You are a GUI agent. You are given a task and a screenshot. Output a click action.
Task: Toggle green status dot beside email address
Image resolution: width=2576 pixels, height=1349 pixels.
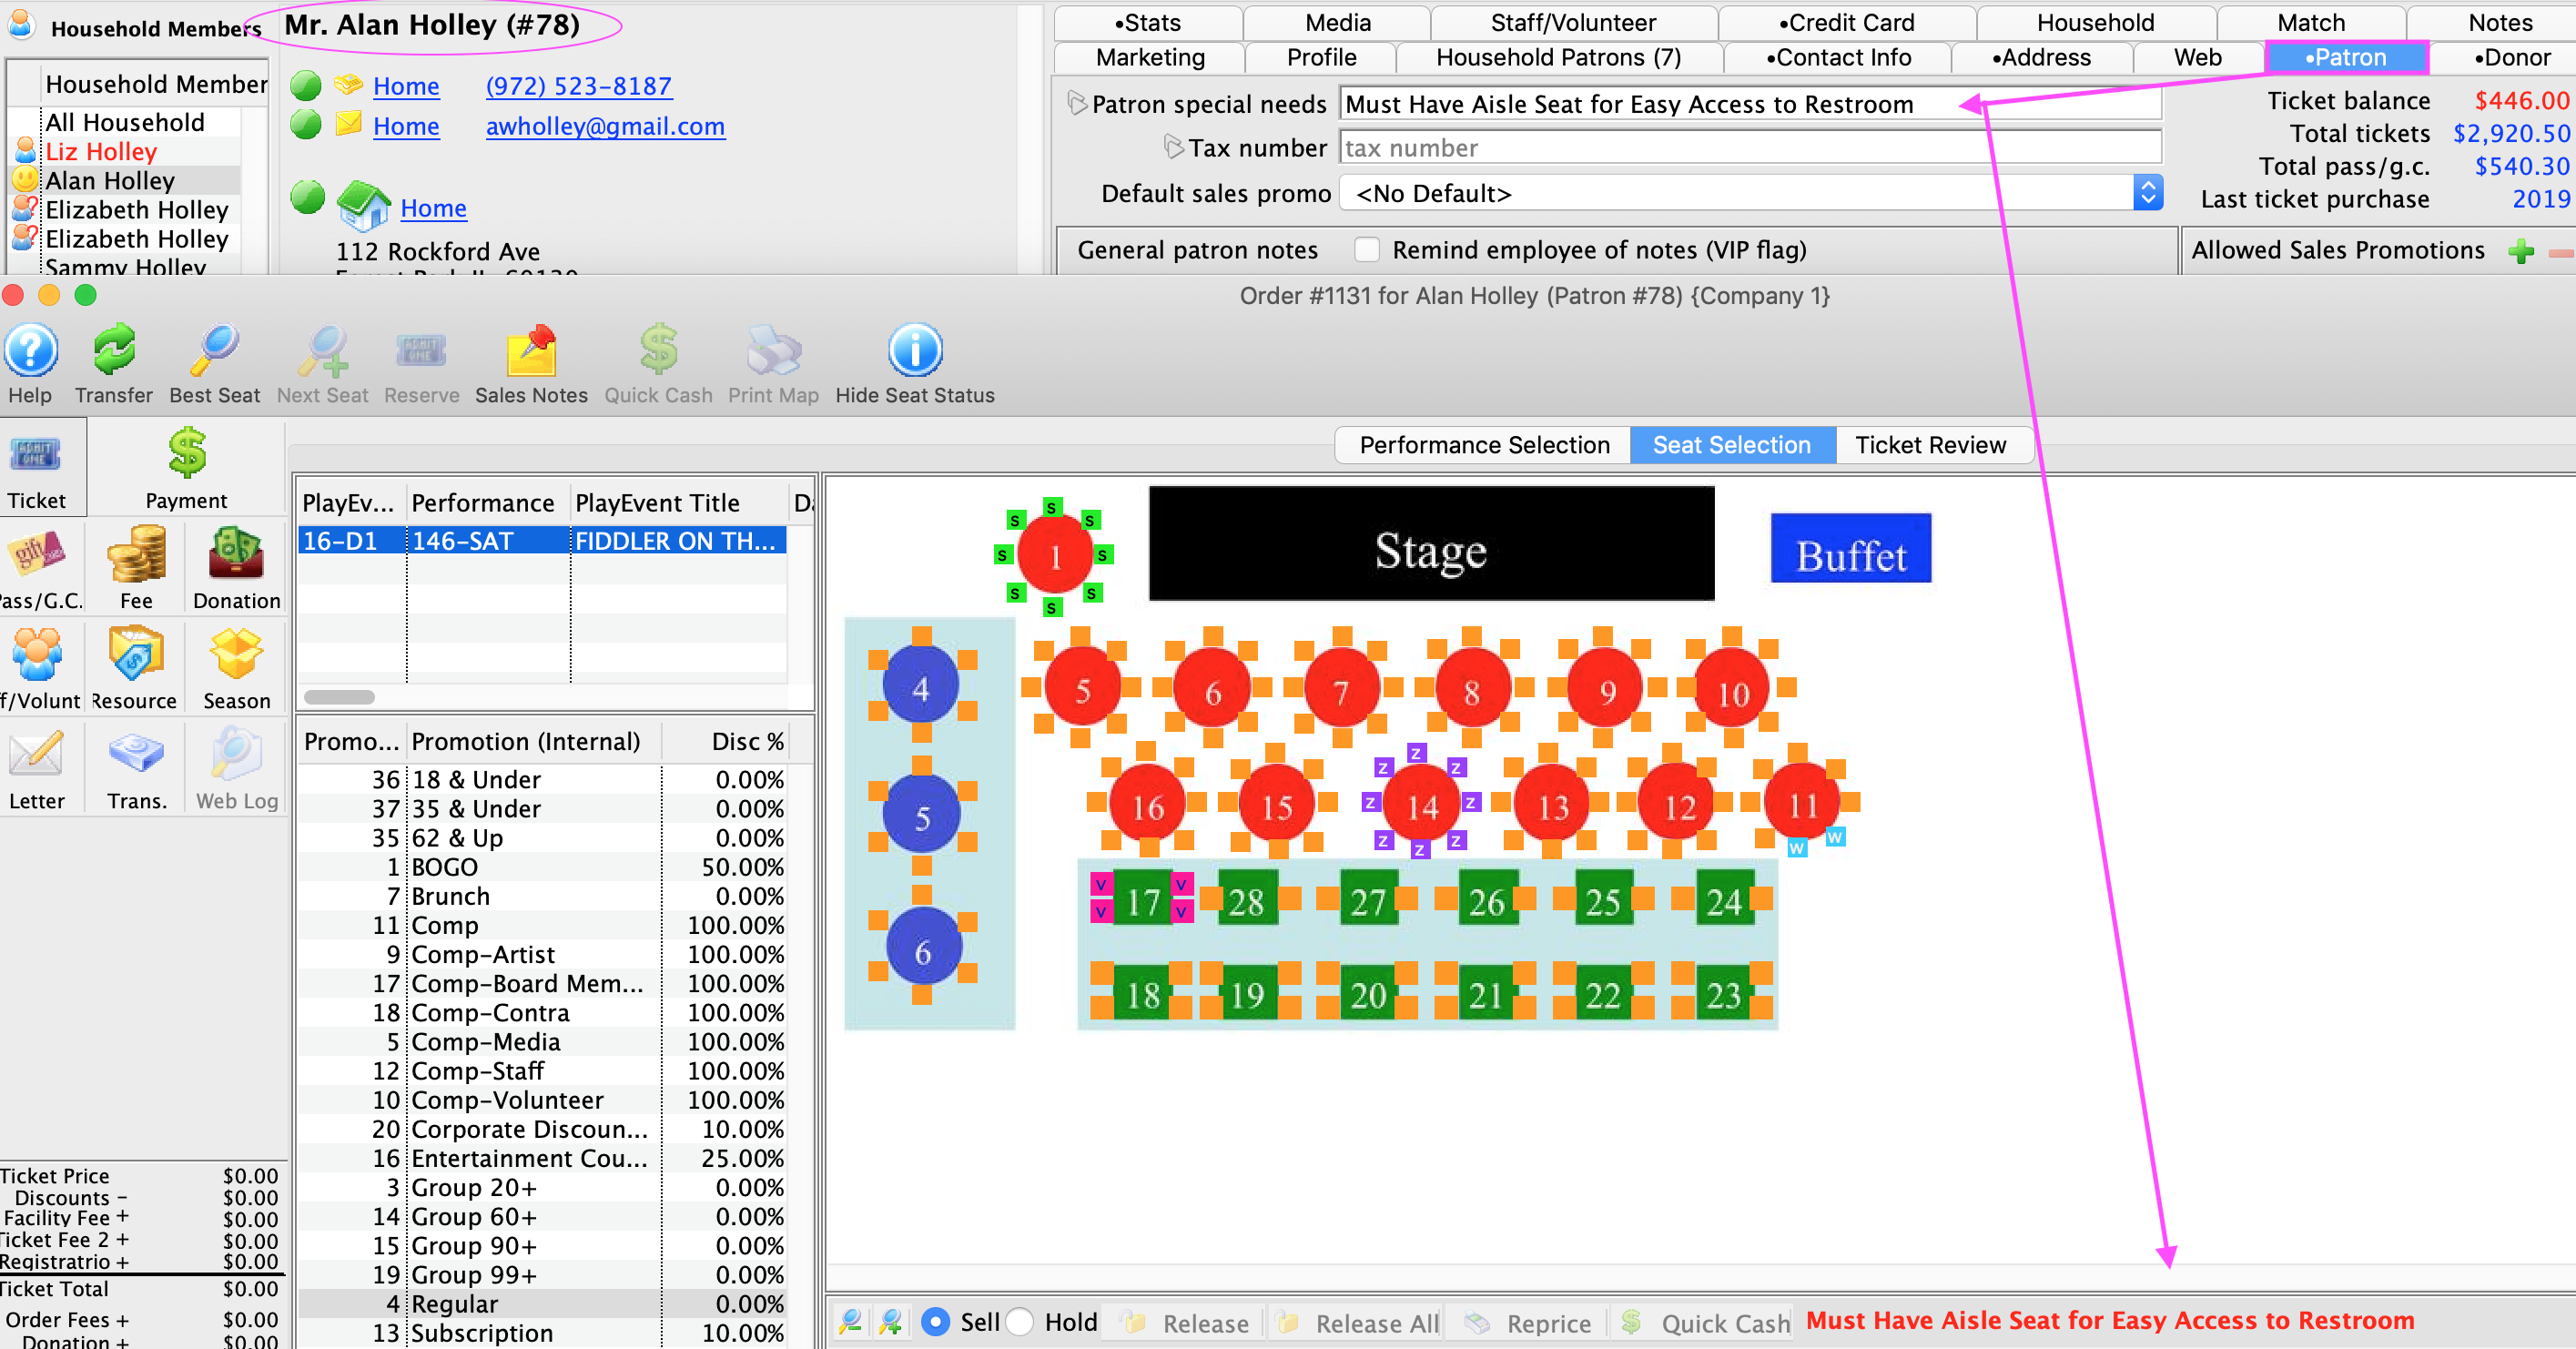306,125
